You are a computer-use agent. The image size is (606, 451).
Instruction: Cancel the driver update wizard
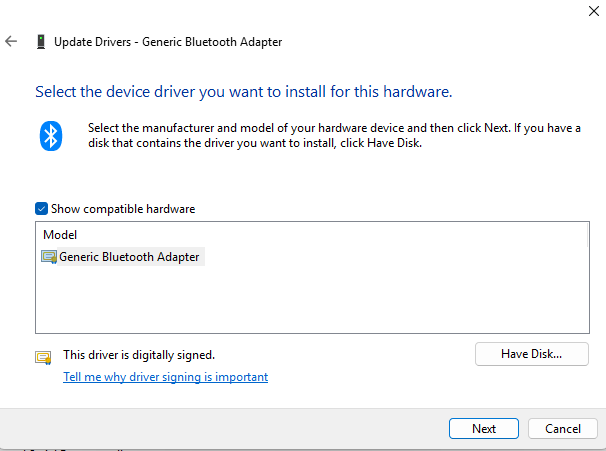point(563,429)
